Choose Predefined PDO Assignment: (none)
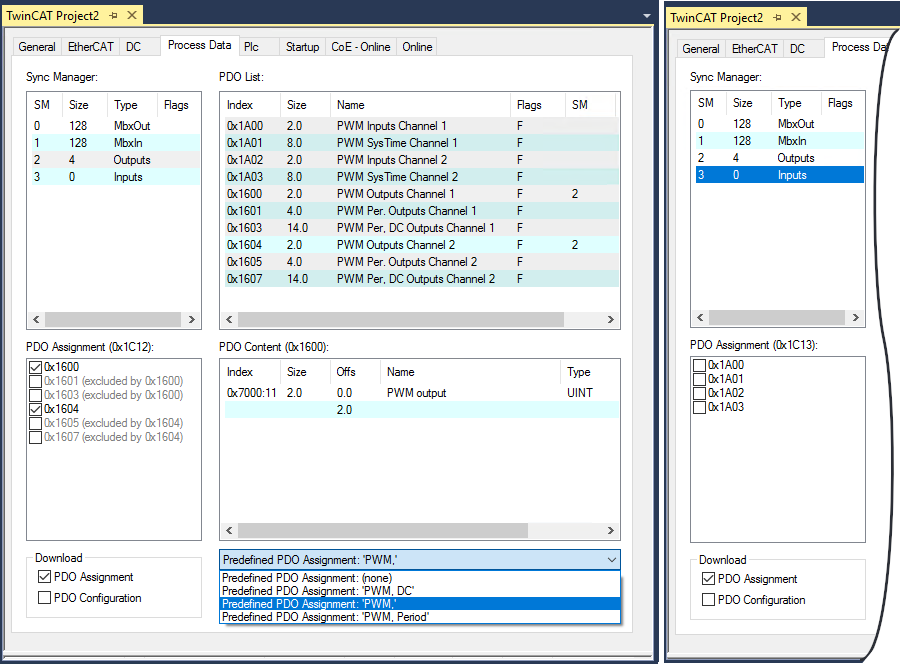900x664 pixels. tap(420, 578)
